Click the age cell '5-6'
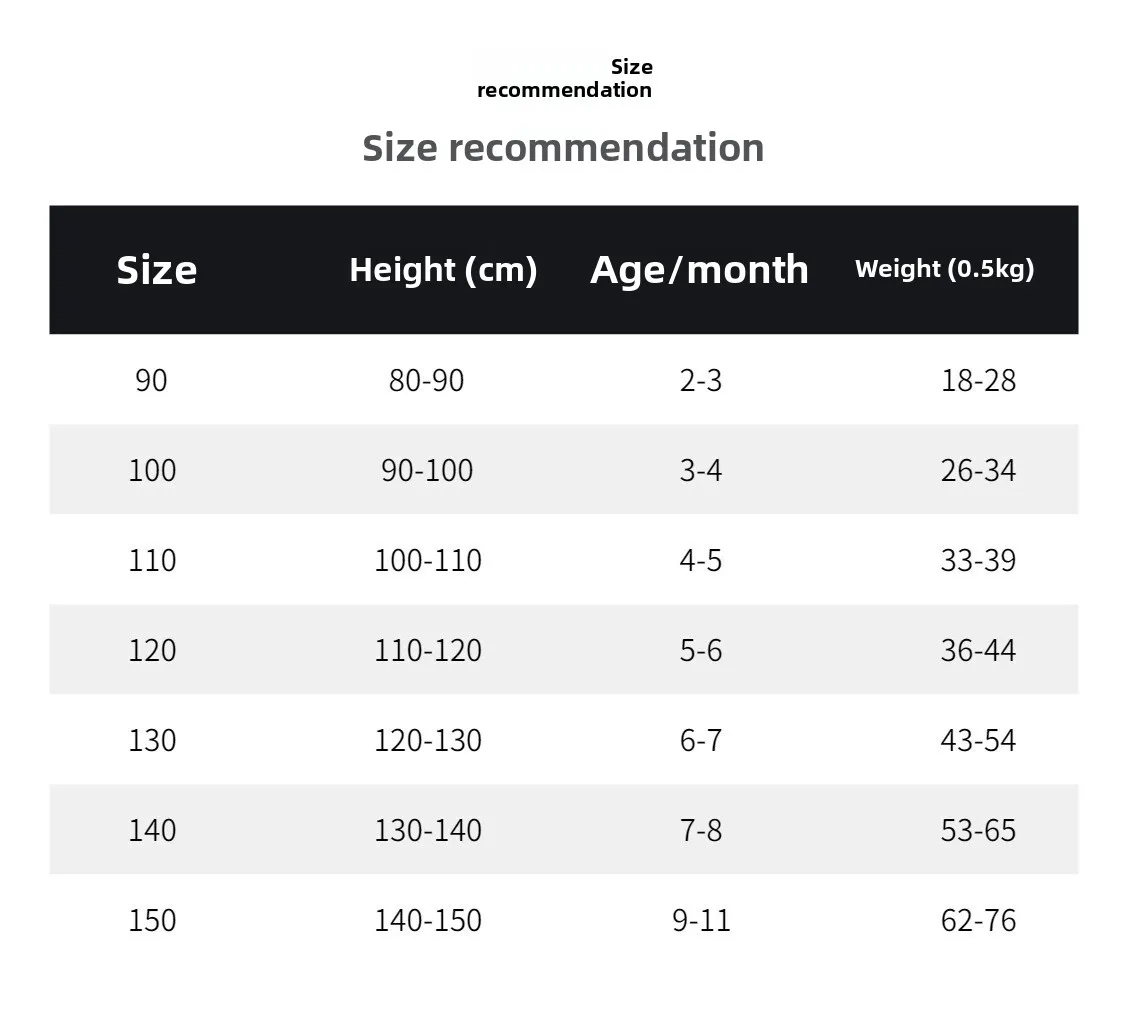 pyautogui.click(x=701, y=651)
